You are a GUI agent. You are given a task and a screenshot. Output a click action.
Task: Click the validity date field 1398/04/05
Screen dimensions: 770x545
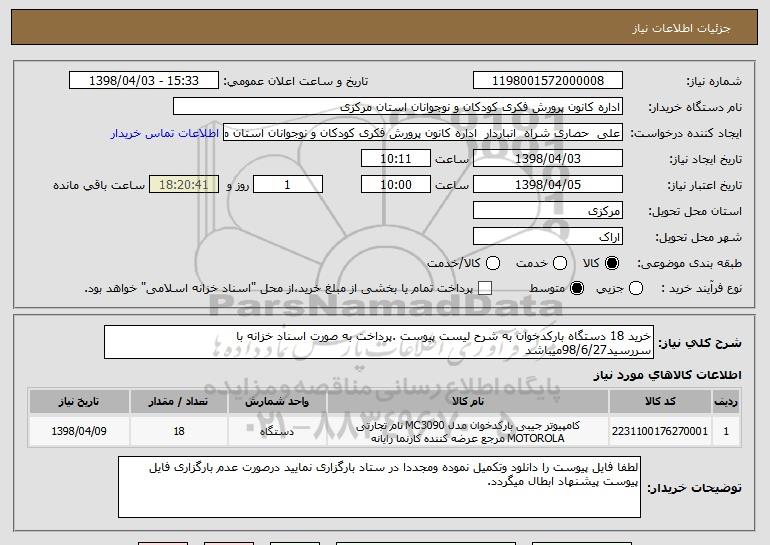coord(548,185)
